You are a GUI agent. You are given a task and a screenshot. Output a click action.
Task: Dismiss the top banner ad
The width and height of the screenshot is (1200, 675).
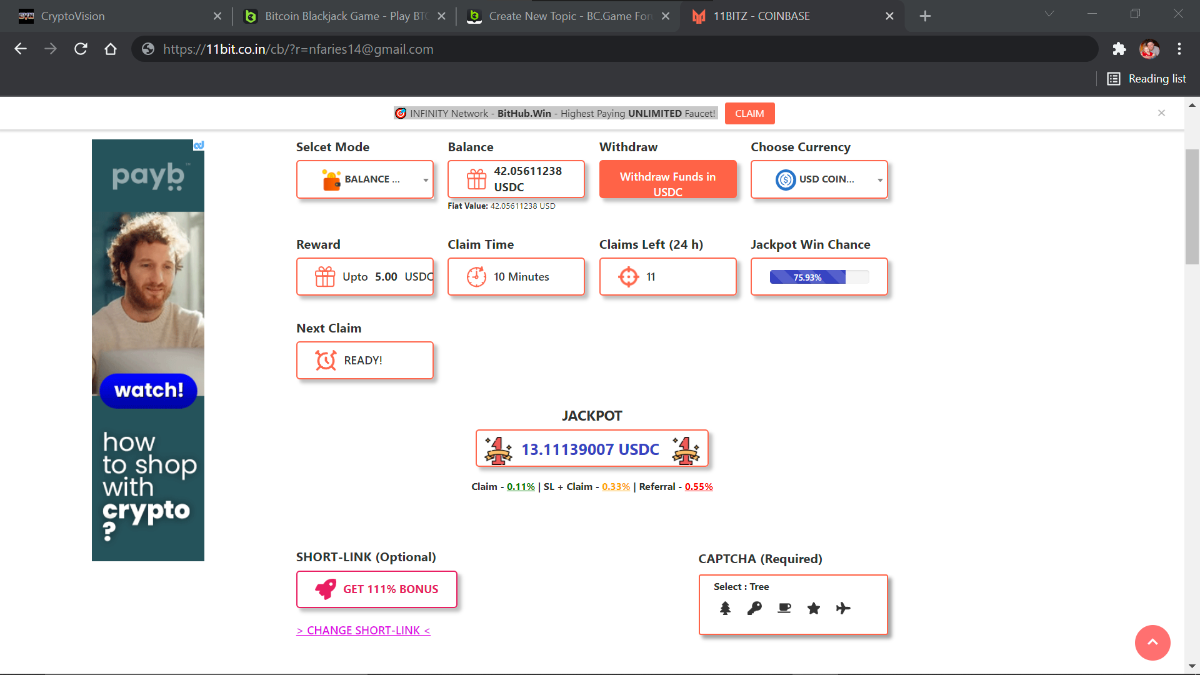1161,113
